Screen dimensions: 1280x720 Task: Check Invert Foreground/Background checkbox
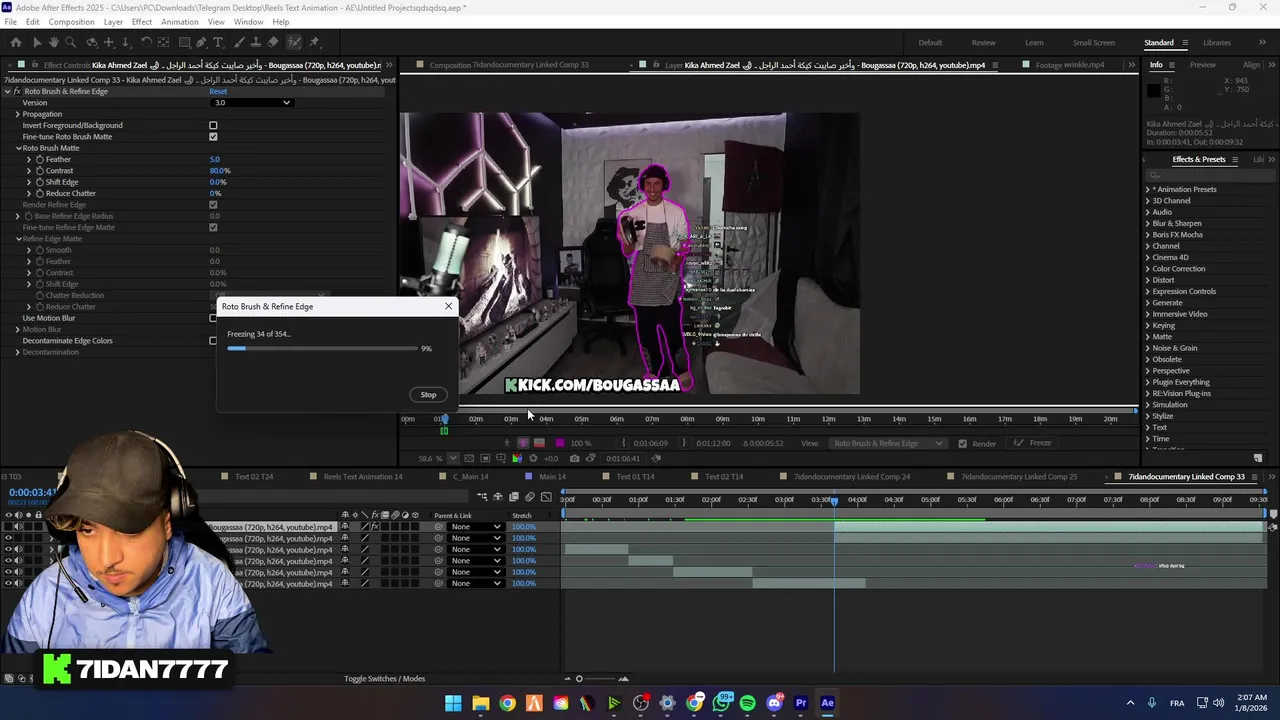coord(213,126)
